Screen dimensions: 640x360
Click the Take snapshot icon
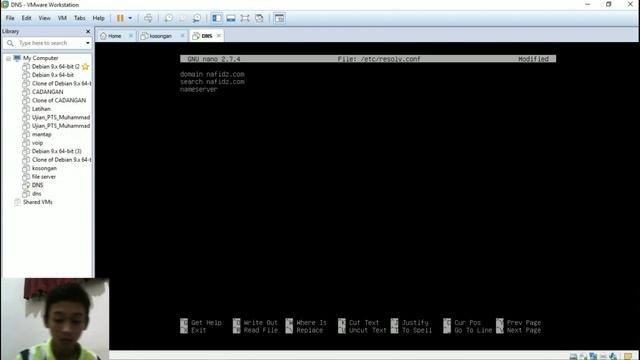click(168, 18)
